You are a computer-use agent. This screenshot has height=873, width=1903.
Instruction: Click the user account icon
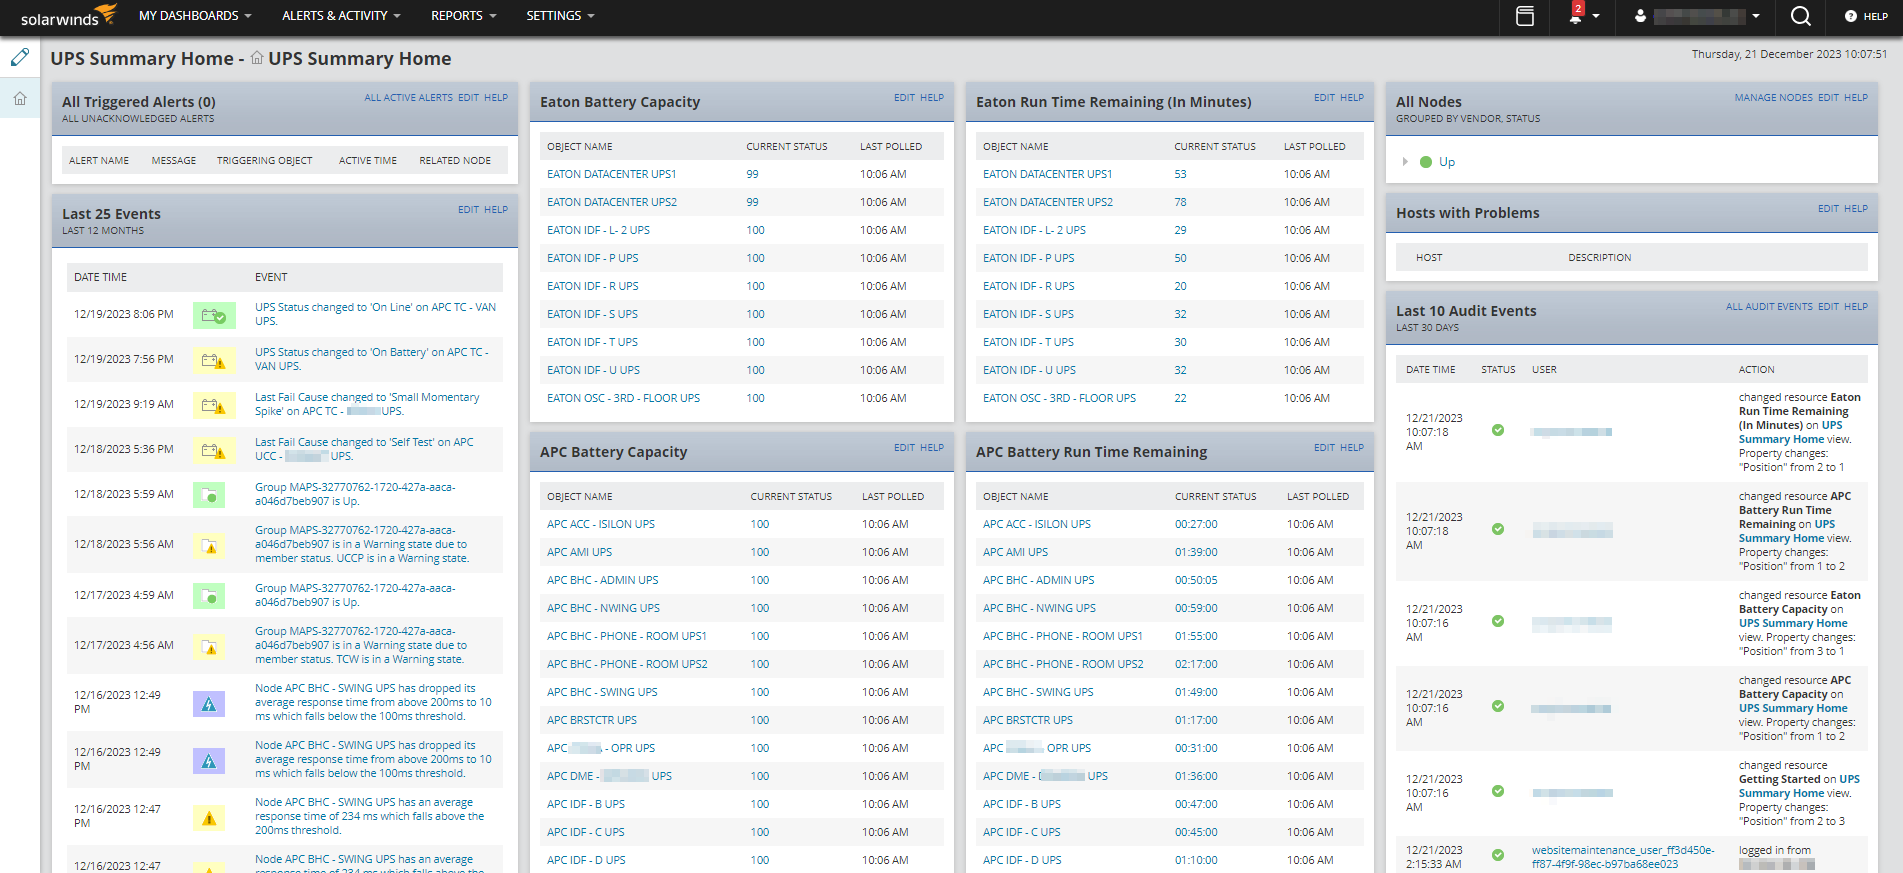(1640, 16)
